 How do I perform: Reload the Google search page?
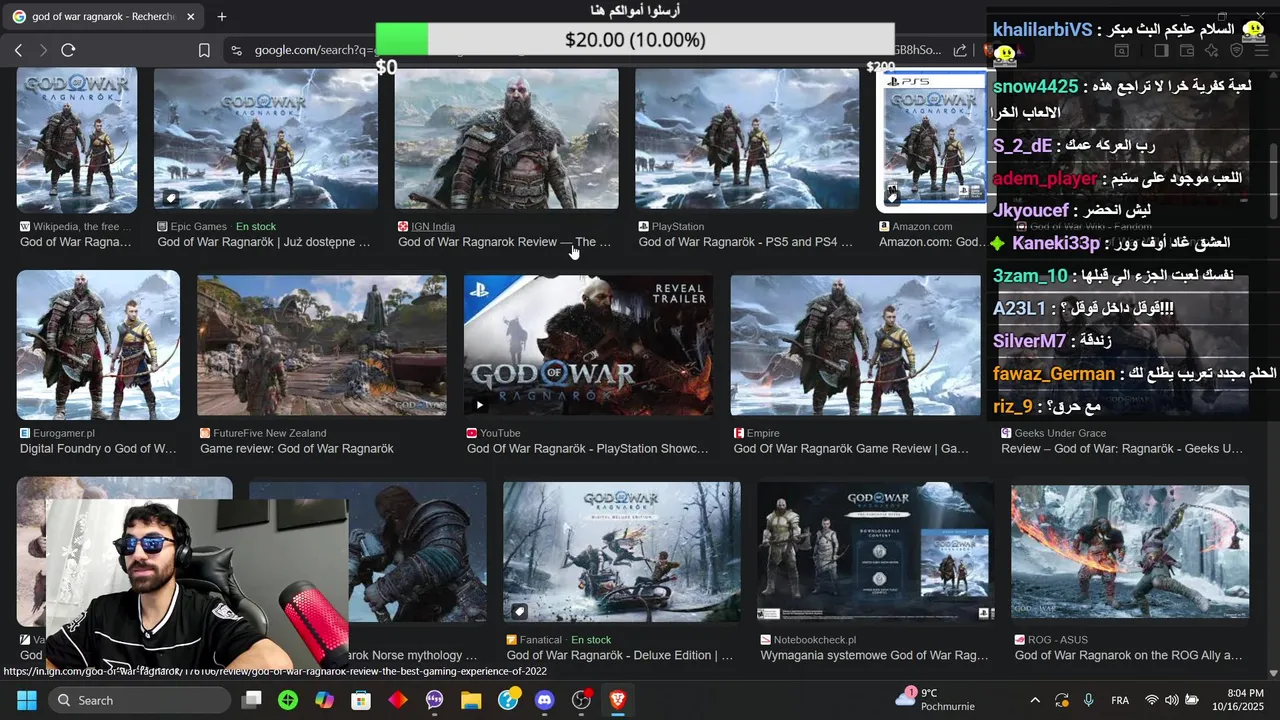(68, 50)
